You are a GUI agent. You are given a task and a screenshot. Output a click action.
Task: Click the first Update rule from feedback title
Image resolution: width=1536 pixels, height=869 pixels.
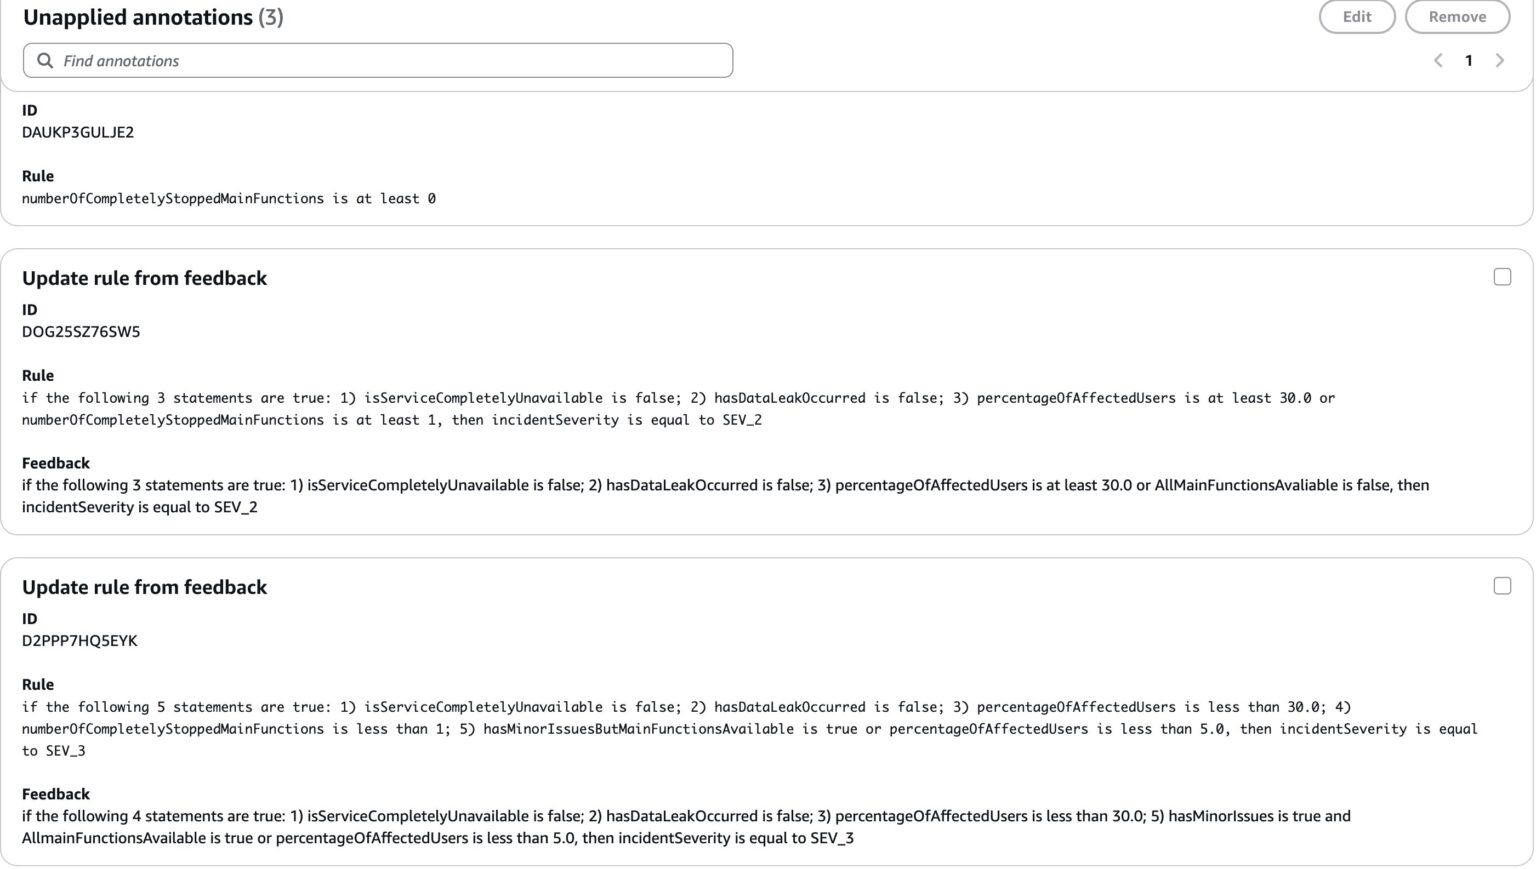point(144,278)
